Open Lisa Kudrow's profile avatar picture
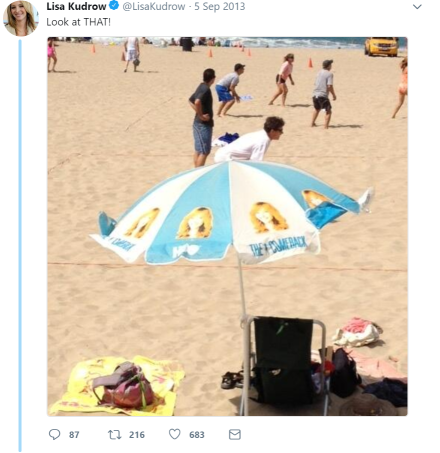Image resolution: width=440 pixels, height=453 pixels. click(x=21, y=18)
